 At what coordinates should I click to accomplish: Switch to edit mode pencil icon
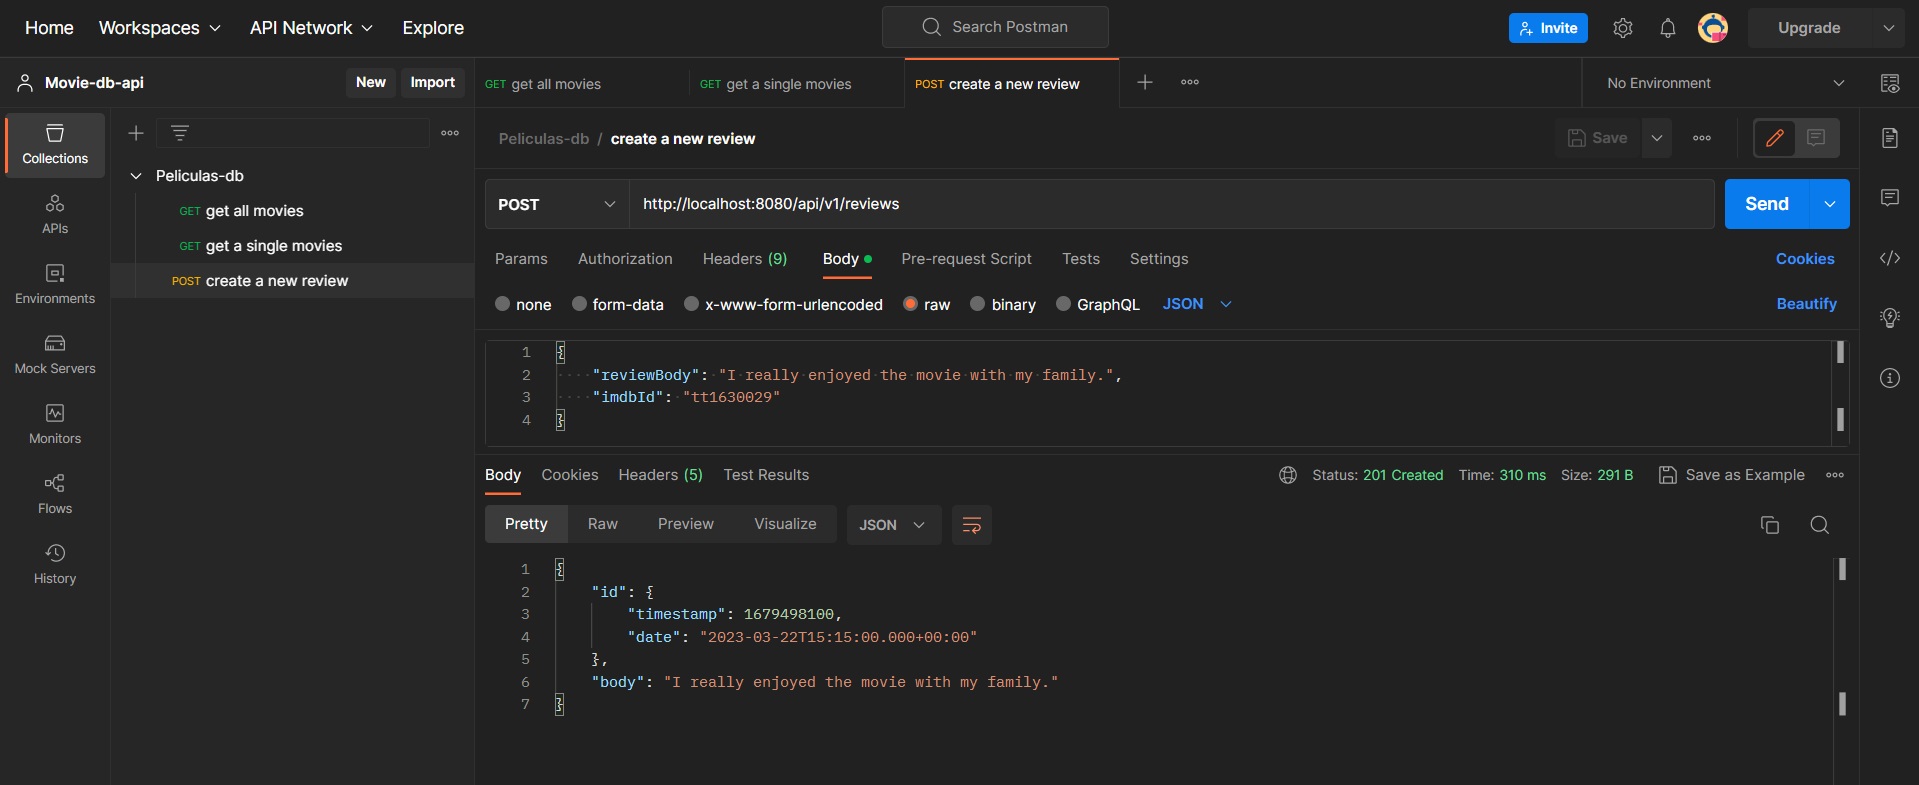(1775, 138)
